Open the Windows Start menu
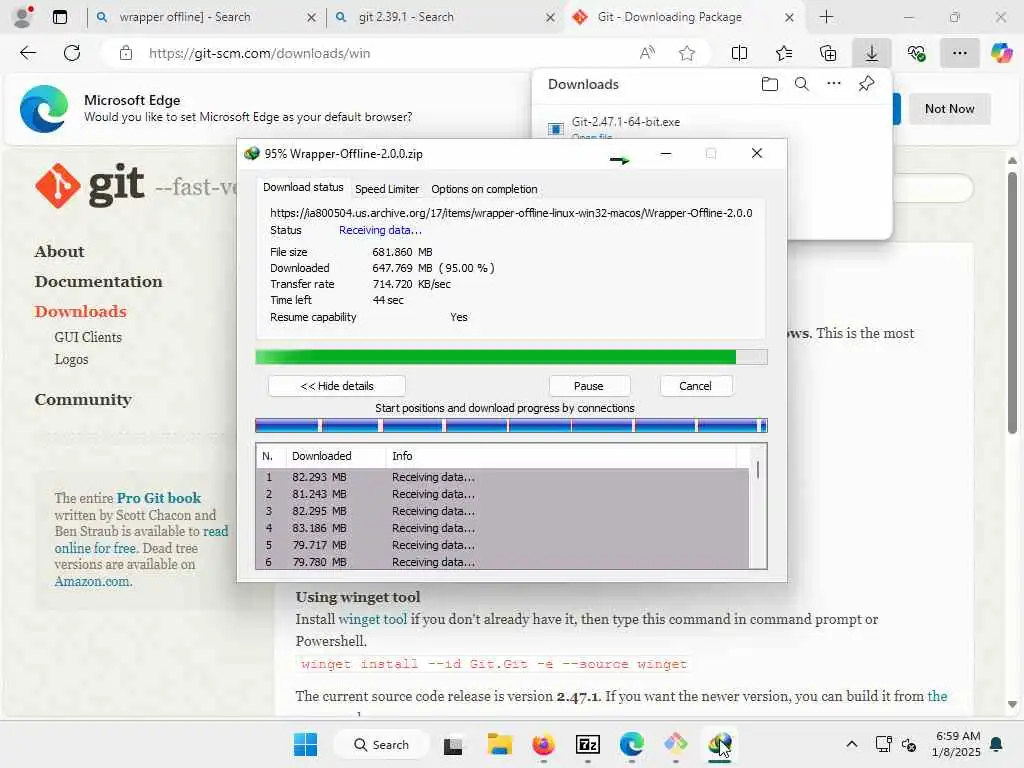Screen dimensions: 1024x768 [305, 744]
